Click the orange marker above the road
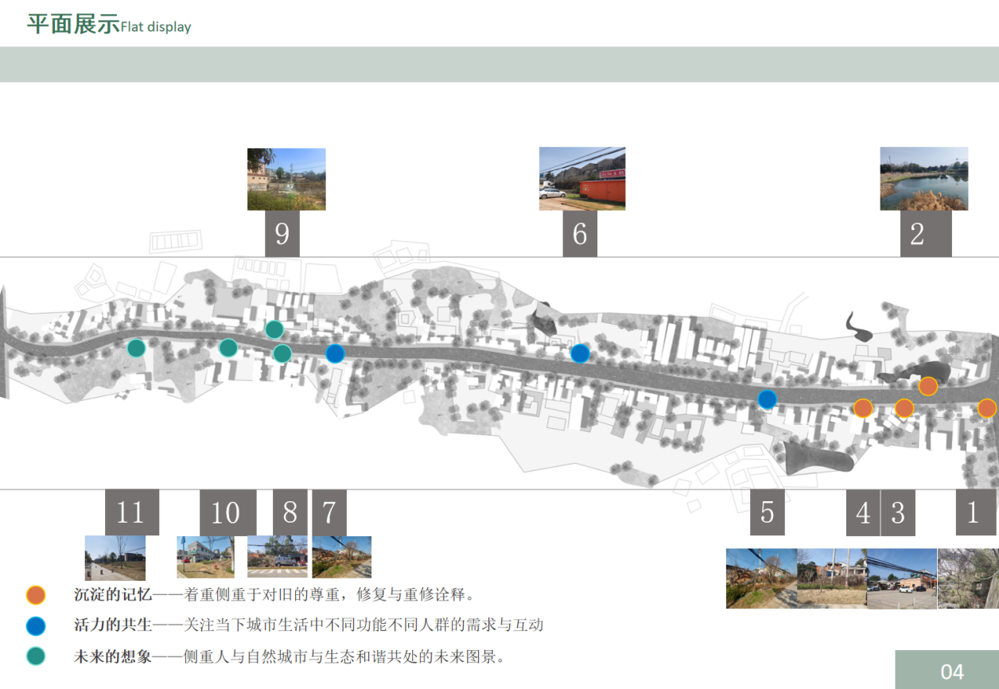The image size is (999, 689). tap(928, 386)
